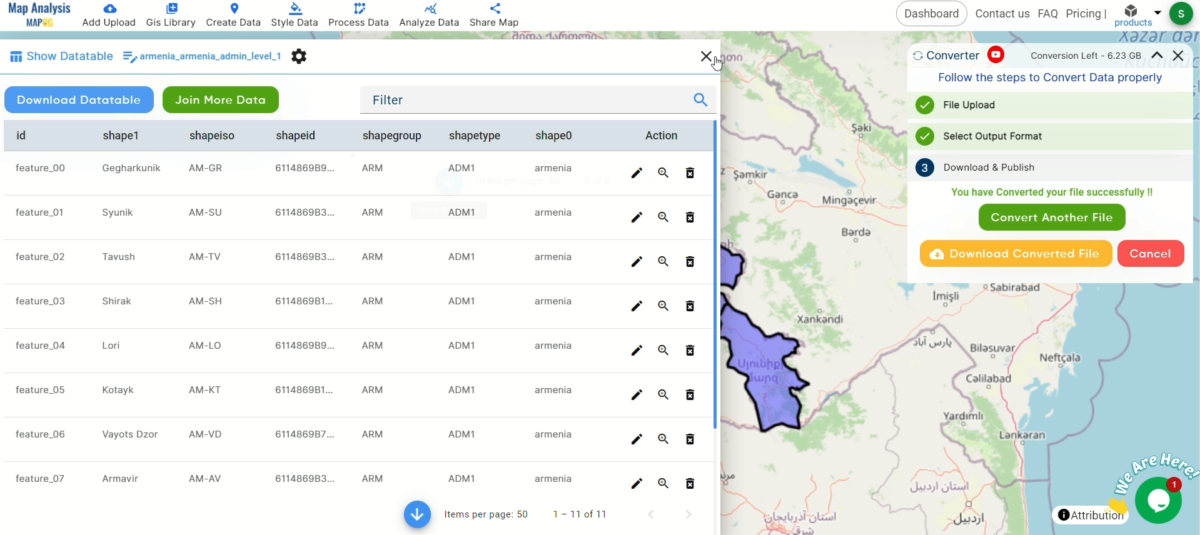Collapse the Converter panel with chevron
Viewport: 1200px width, 535px height.
tap(1157, 56)
